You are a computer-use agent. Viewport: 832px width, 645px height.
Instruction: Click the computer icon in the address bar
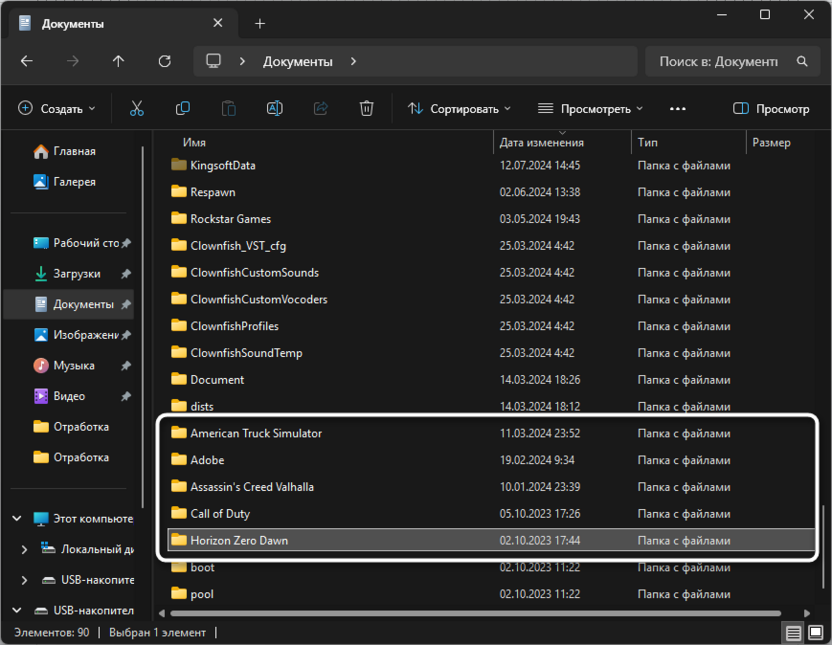213,62
